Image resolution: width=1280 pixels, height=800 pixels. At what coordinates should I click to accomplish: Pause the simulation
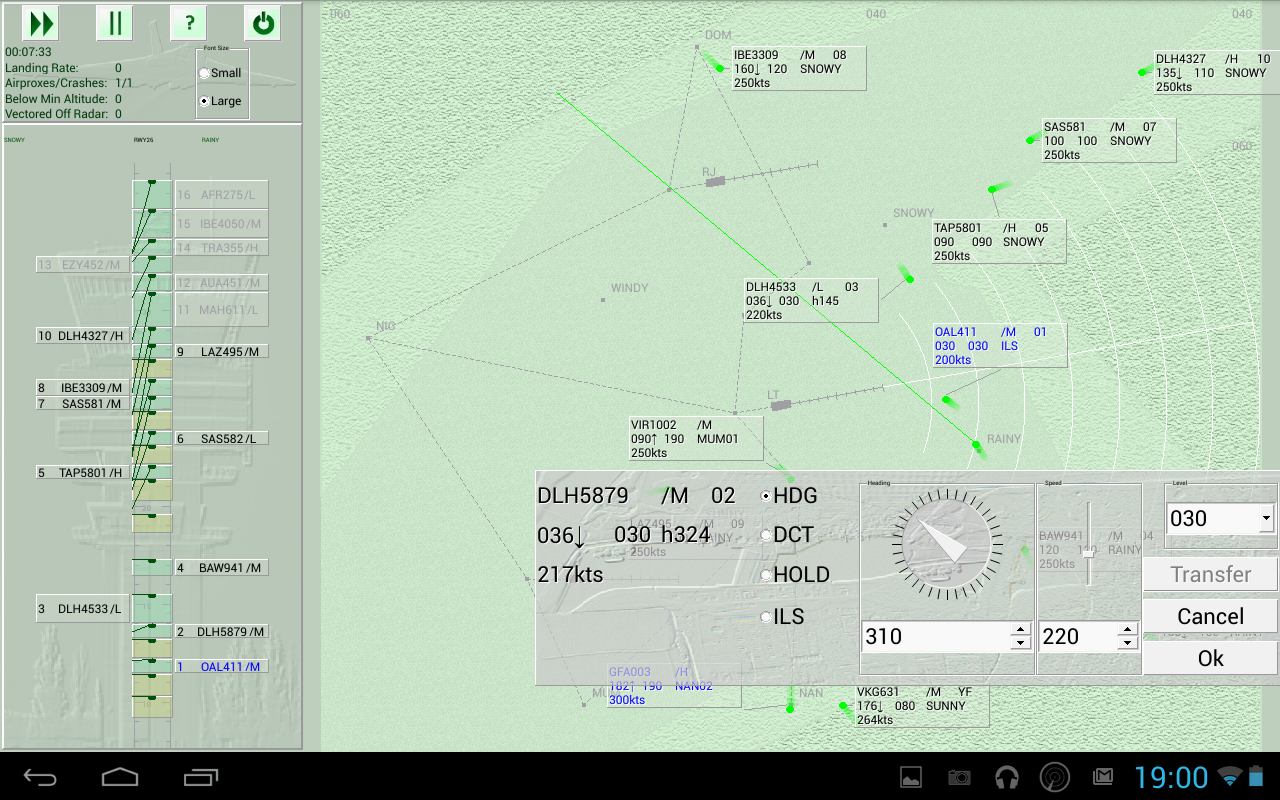coord(115,23)
